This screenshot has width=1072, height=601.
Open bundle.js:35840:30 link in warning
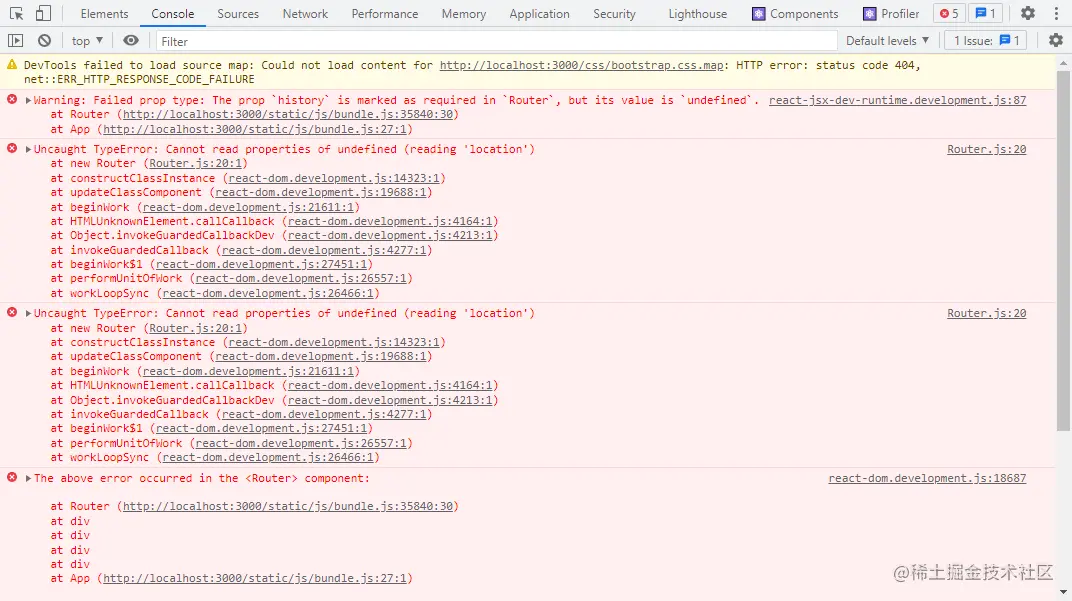tap(288, 114)
